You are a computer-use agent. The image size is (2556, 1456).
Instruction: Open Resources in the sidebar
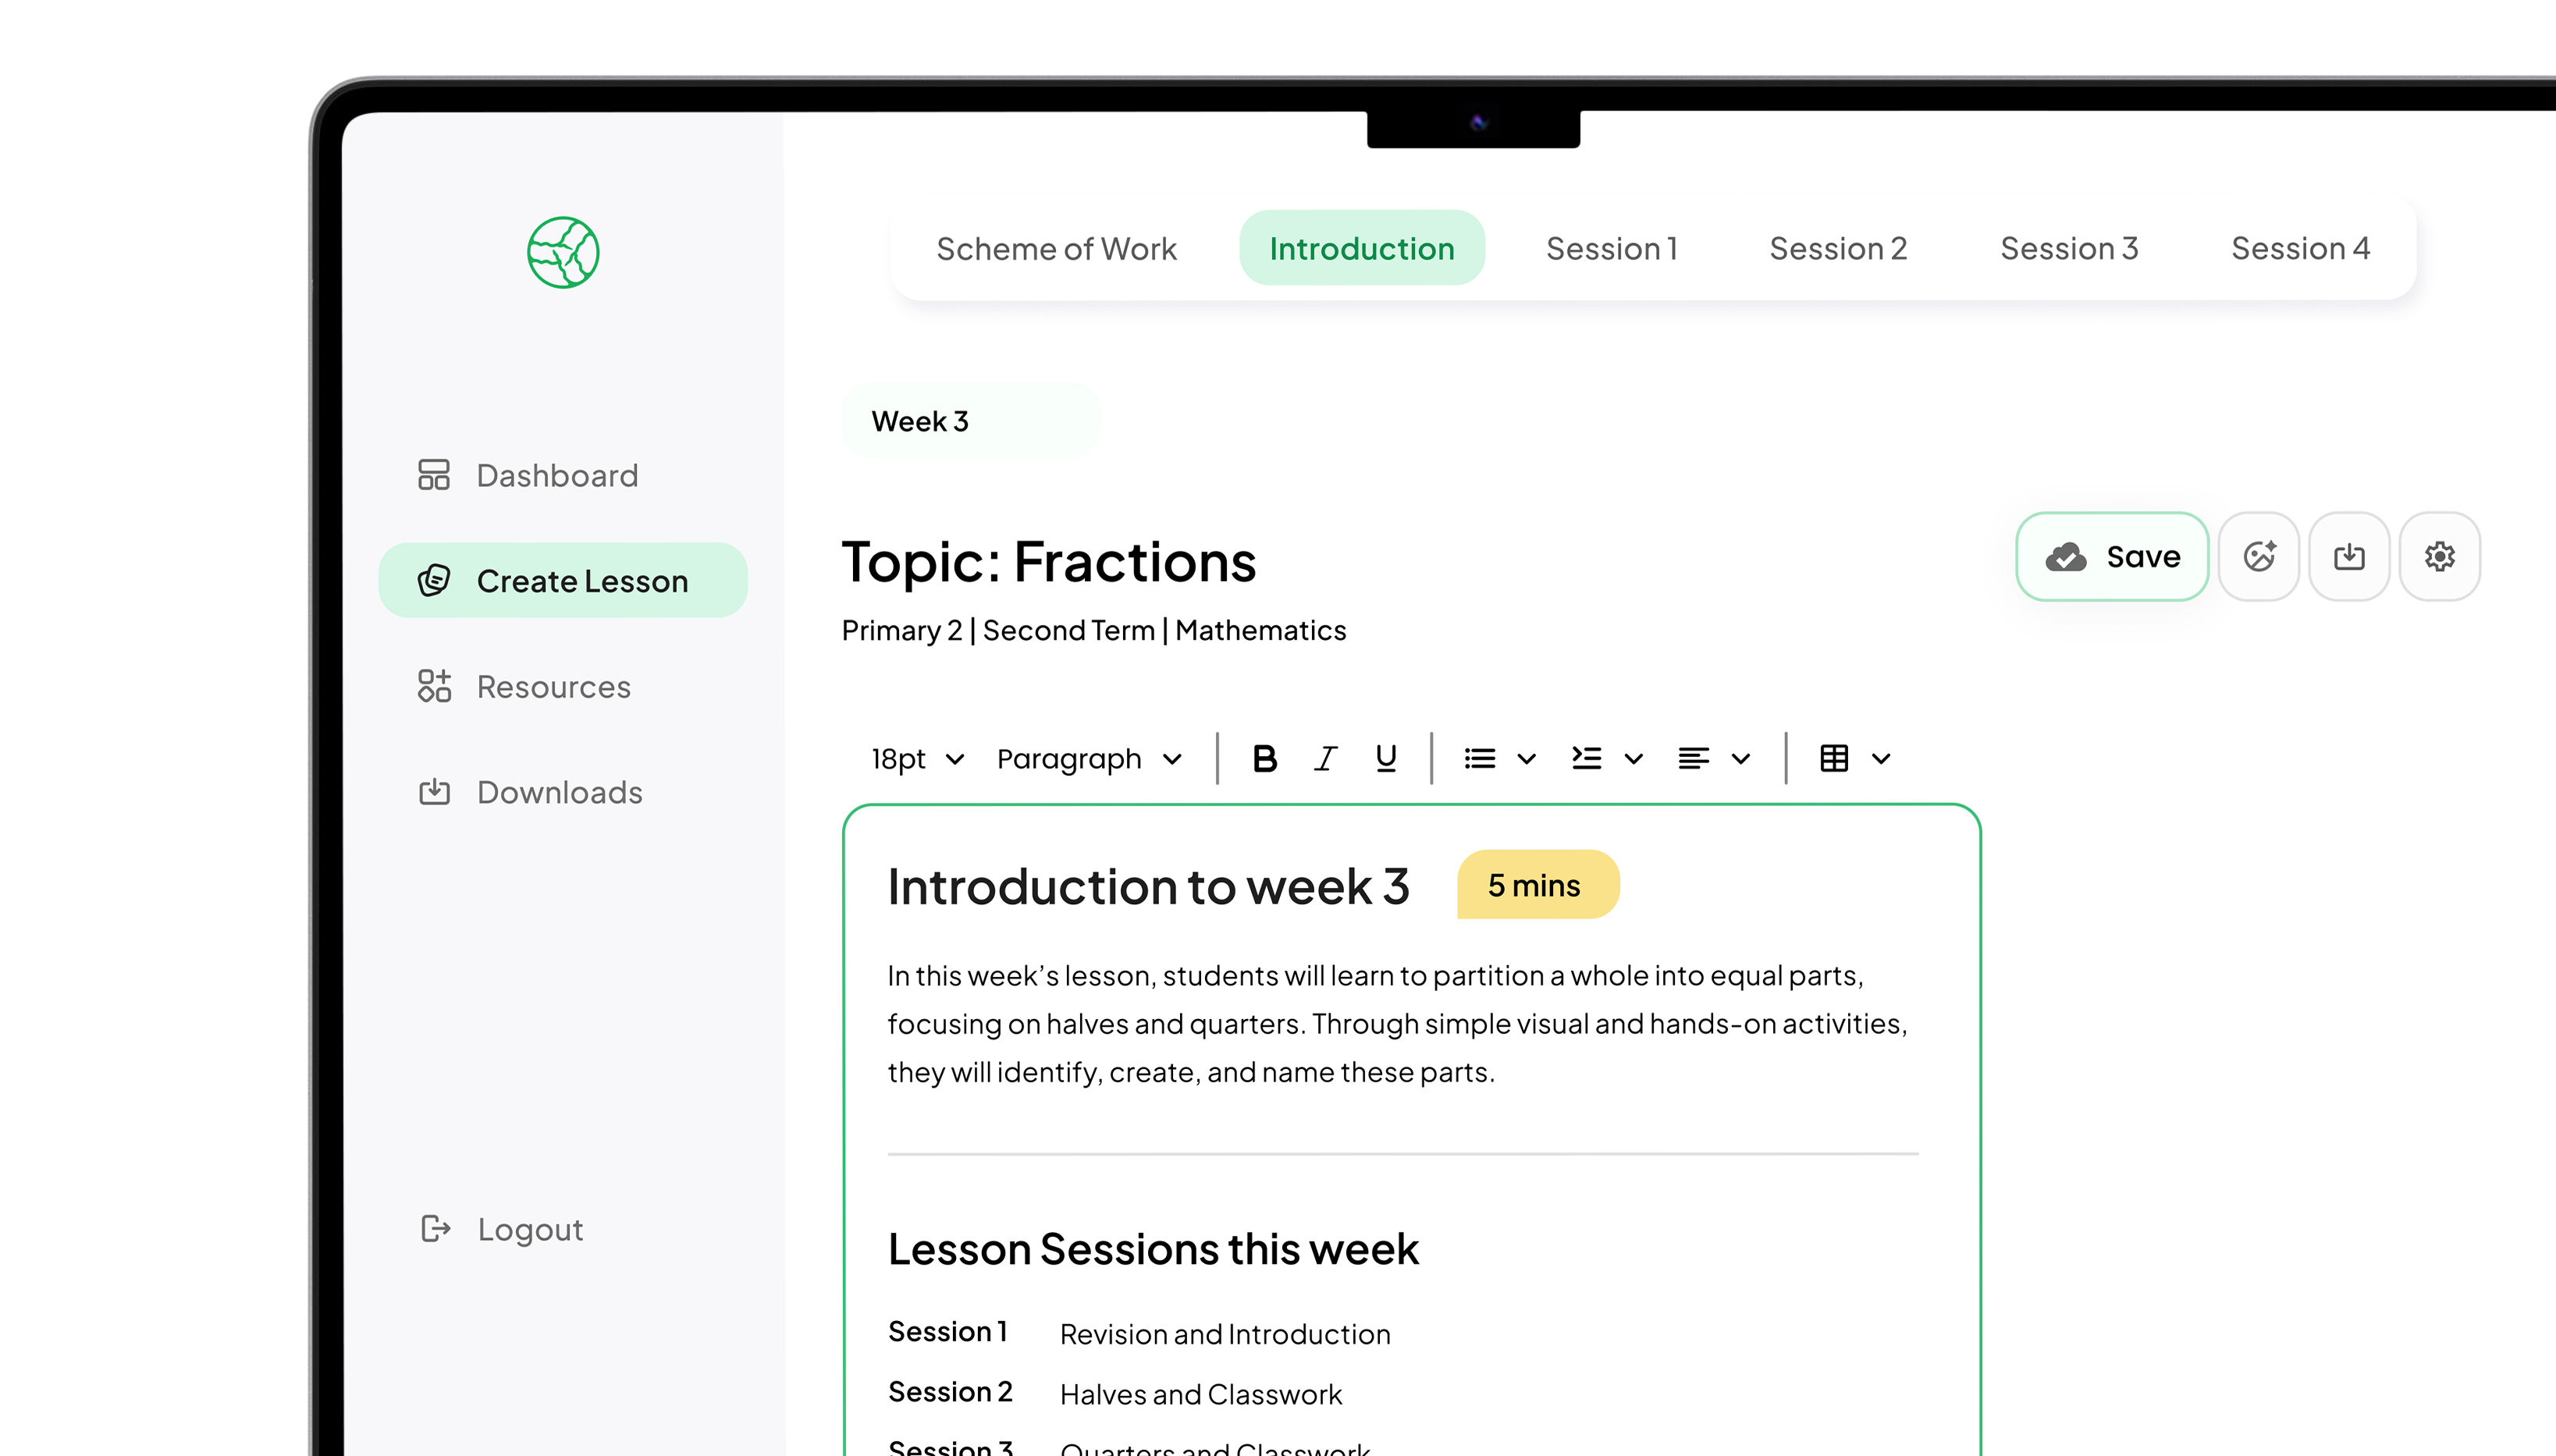[553, 686]
